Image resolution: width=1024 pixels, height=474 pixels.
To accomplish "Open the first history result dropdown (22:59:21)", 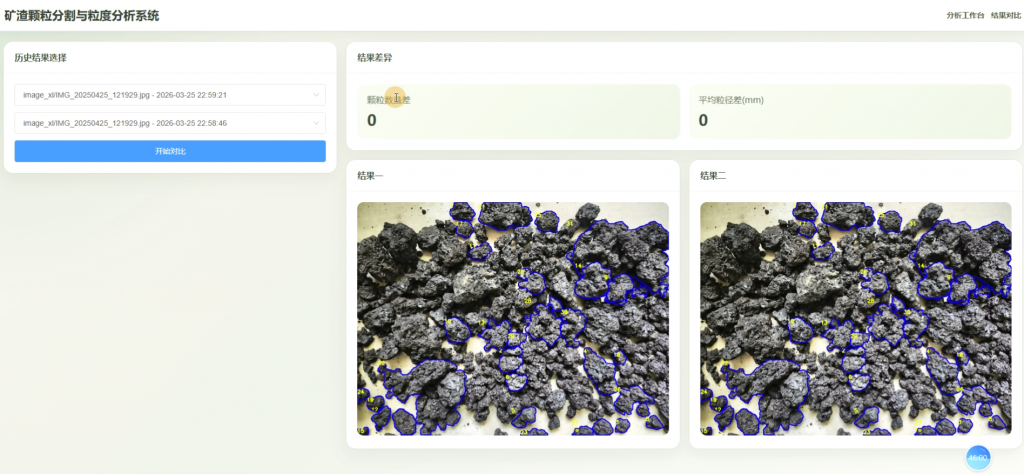I will pos(170,95).
